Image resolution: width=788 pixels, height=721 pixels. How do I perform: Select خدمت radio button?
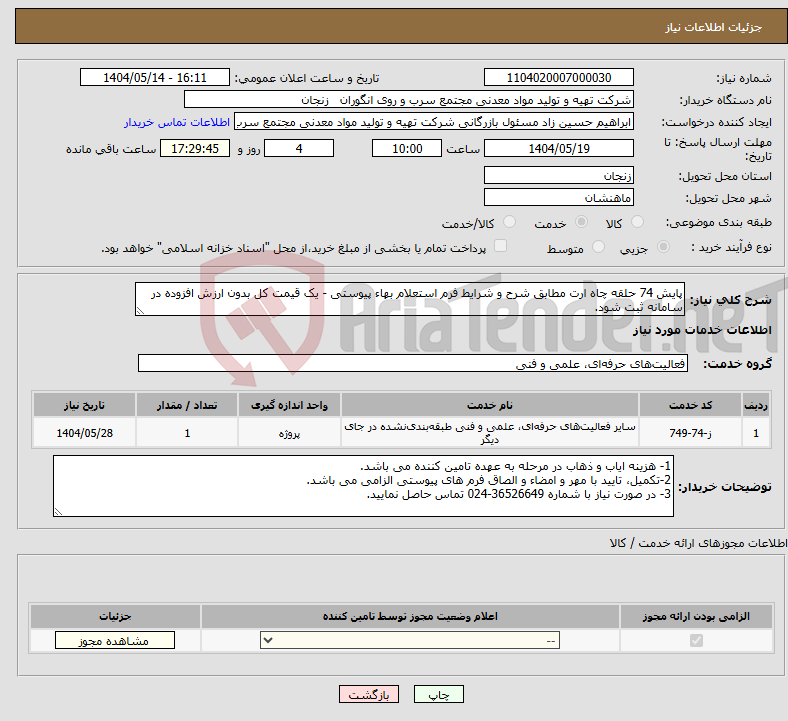pyautogui.click(x=581, y=222)
